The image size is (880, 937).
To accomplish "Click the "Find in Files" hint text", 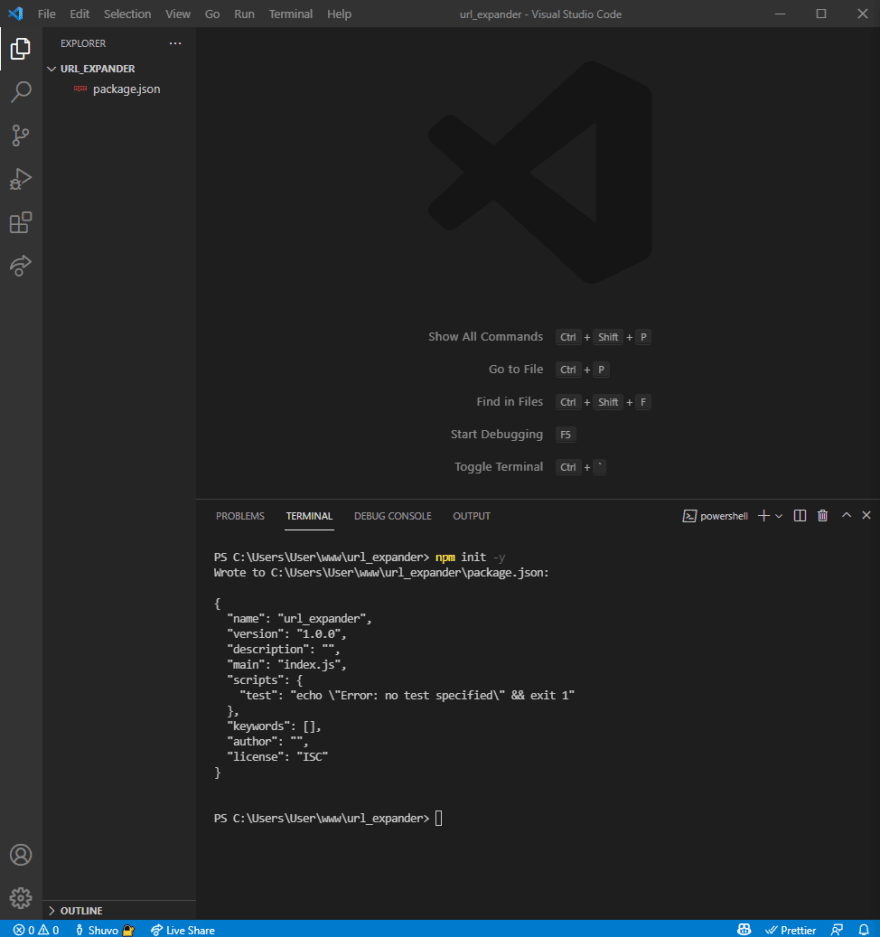I will tap(510, 402).
